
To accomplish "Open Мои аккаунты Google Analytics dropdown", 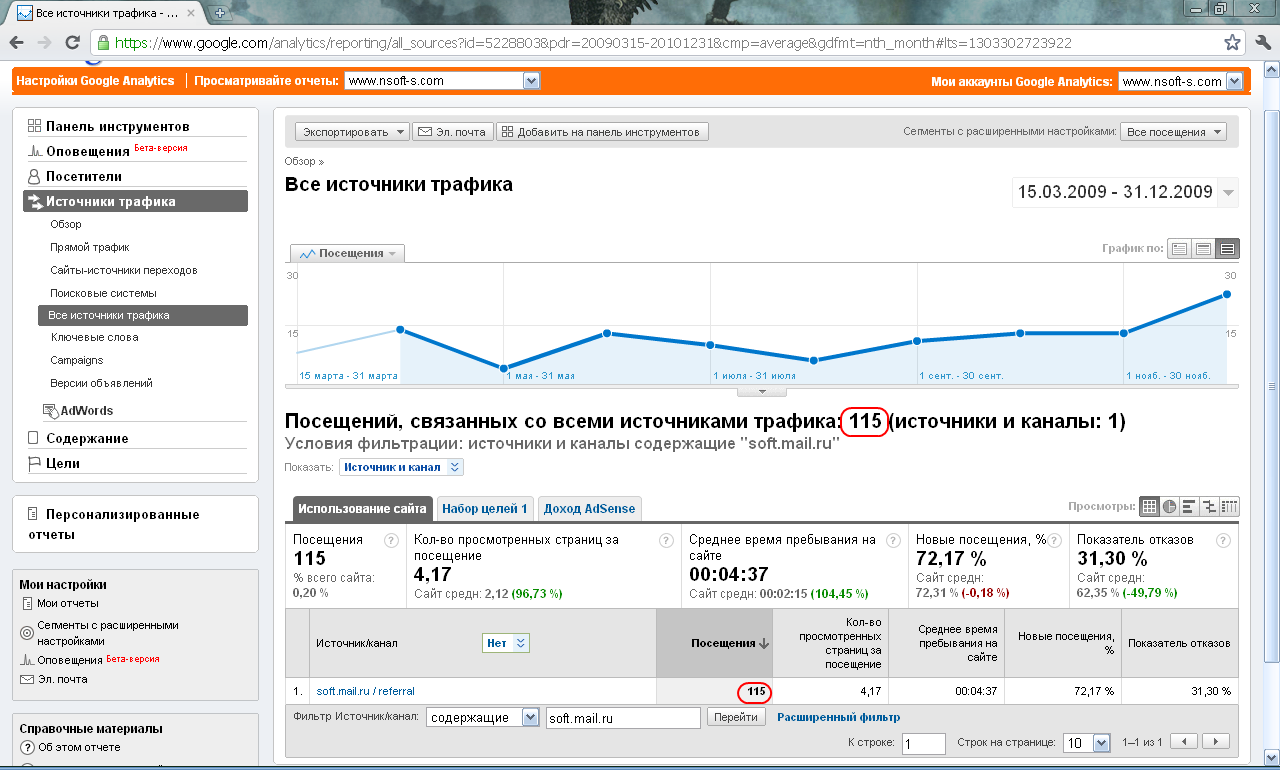I will (1180, 81).
